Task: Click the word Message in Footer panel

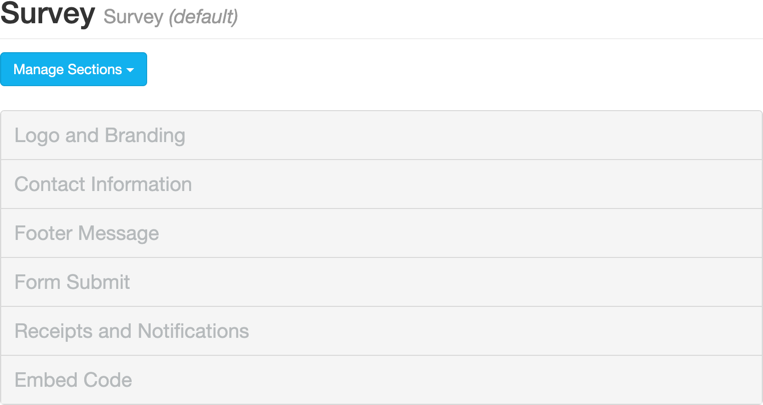Action: (x=118, y=234)
